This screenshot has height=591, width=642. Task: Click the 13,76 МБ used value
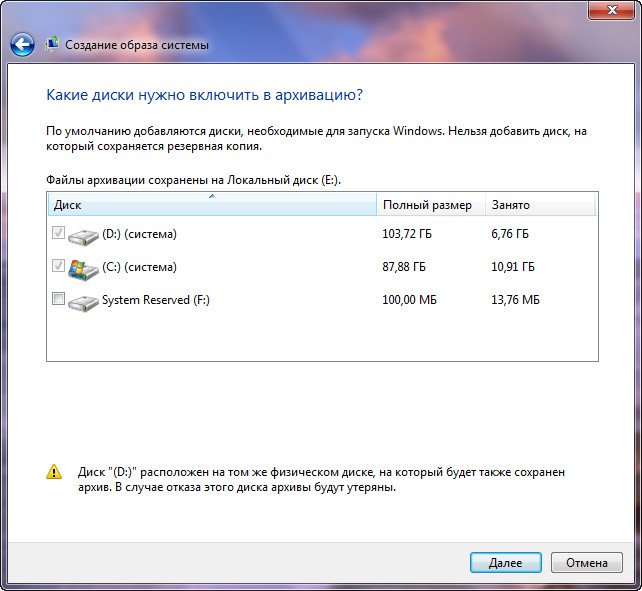point(515,300)
